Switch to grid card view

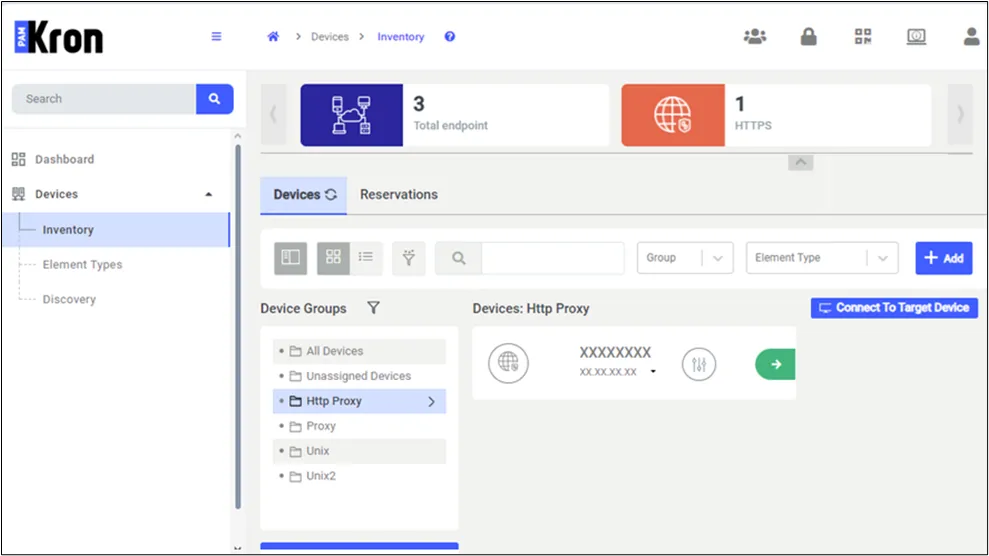coord(333,258)
